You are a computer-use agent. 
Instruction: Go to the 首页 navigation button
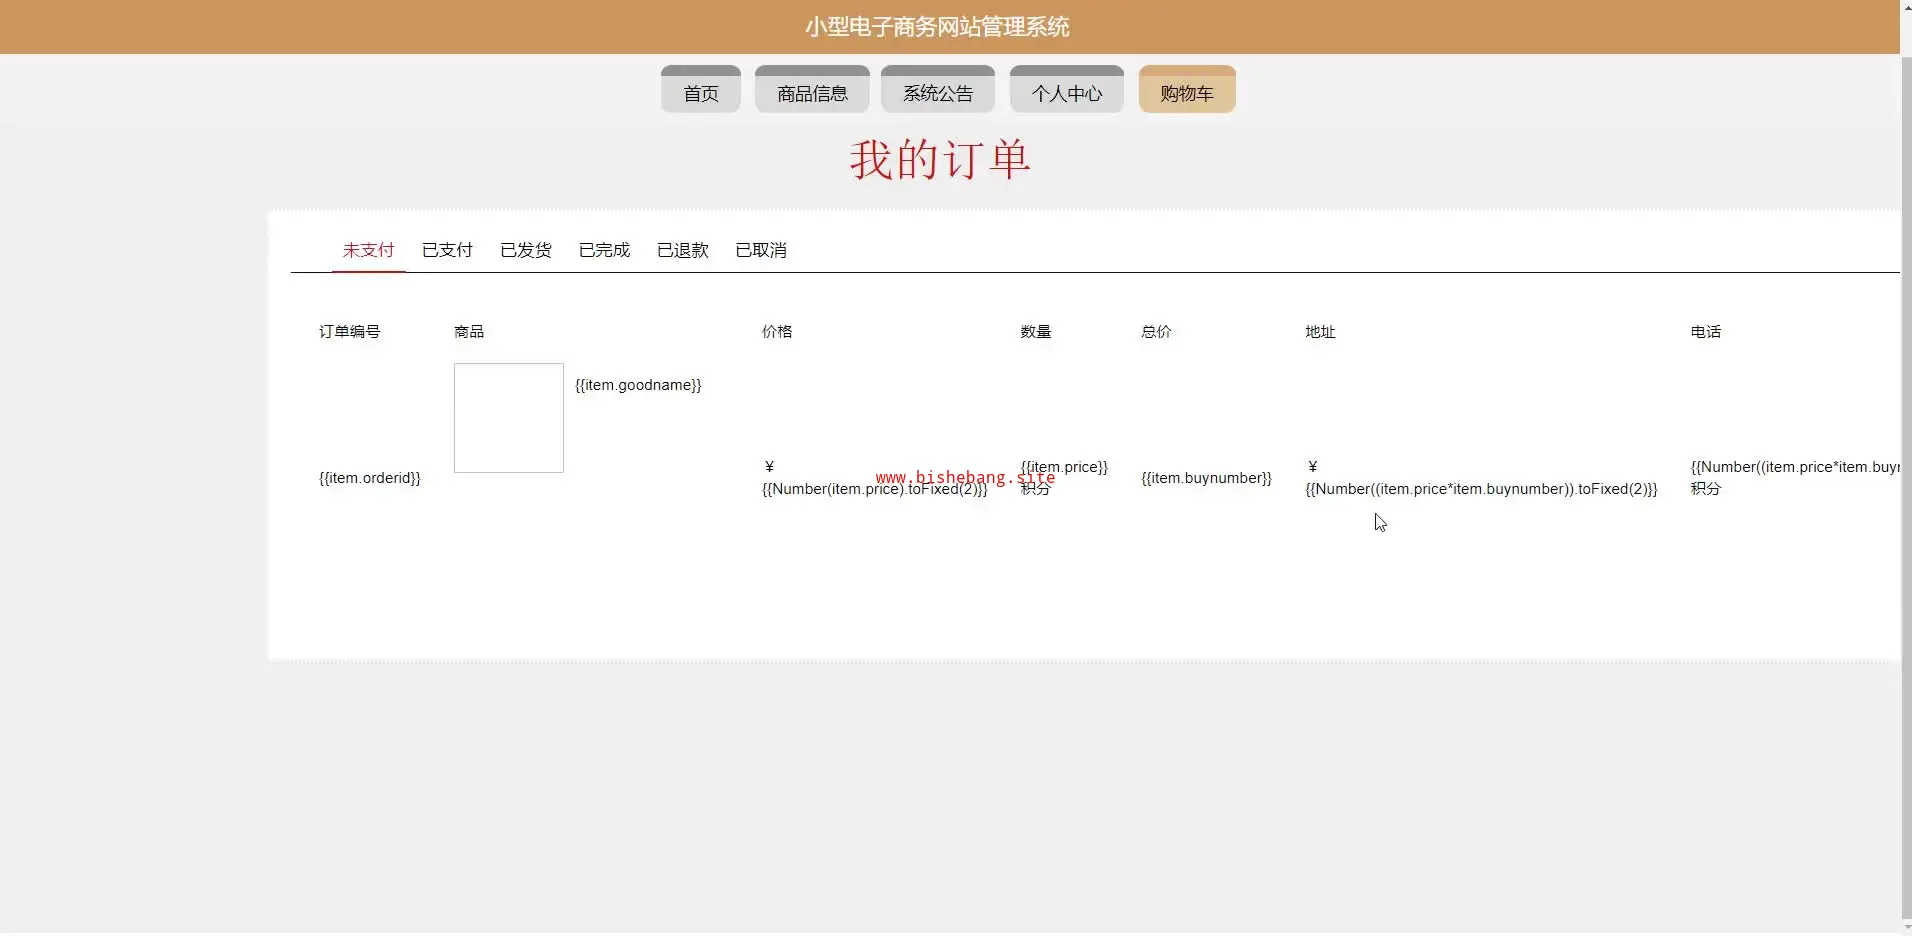(700, 93)
